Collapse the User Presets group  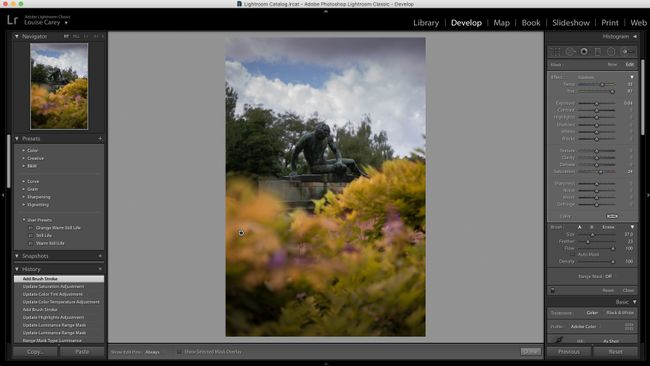pos(24,220)
